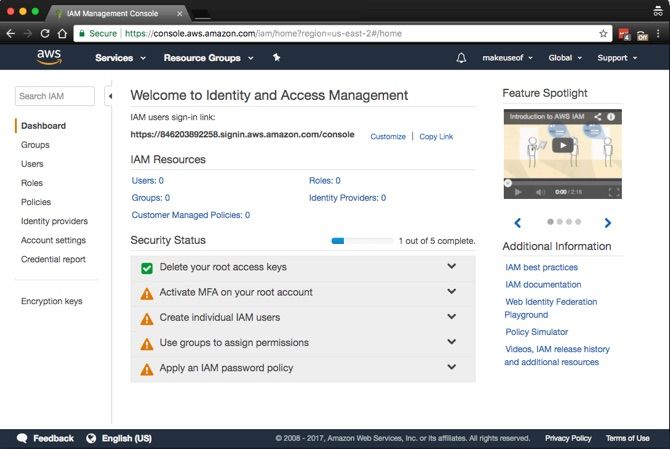Open the Identity Providers: 0 link
This screenshot has width=670, height=449.
[347, 198]
